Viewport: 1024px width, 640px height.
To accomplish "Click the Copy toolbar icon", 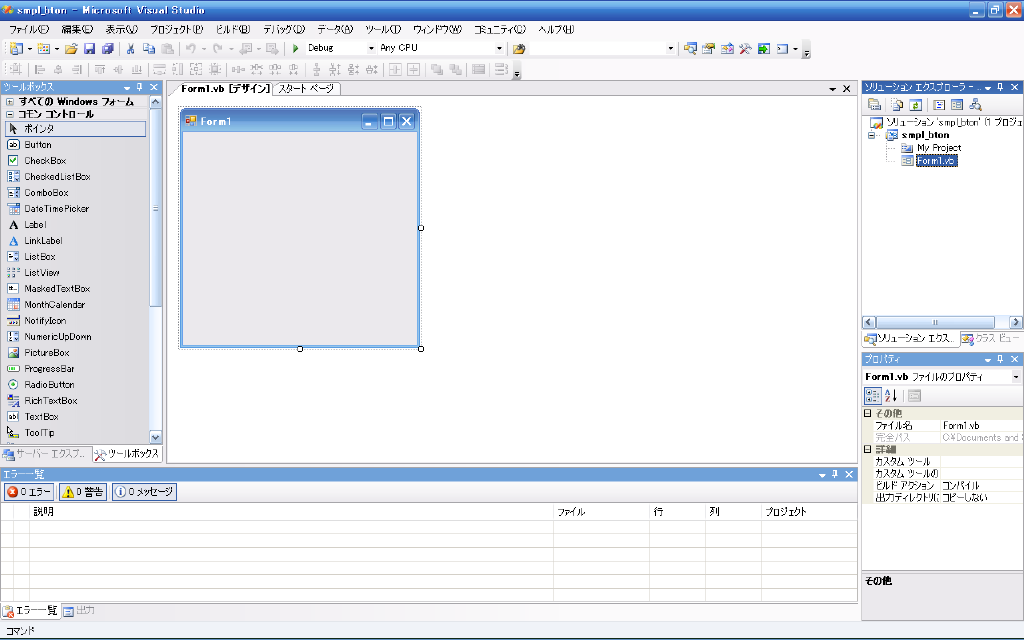I will pos(149,48).
